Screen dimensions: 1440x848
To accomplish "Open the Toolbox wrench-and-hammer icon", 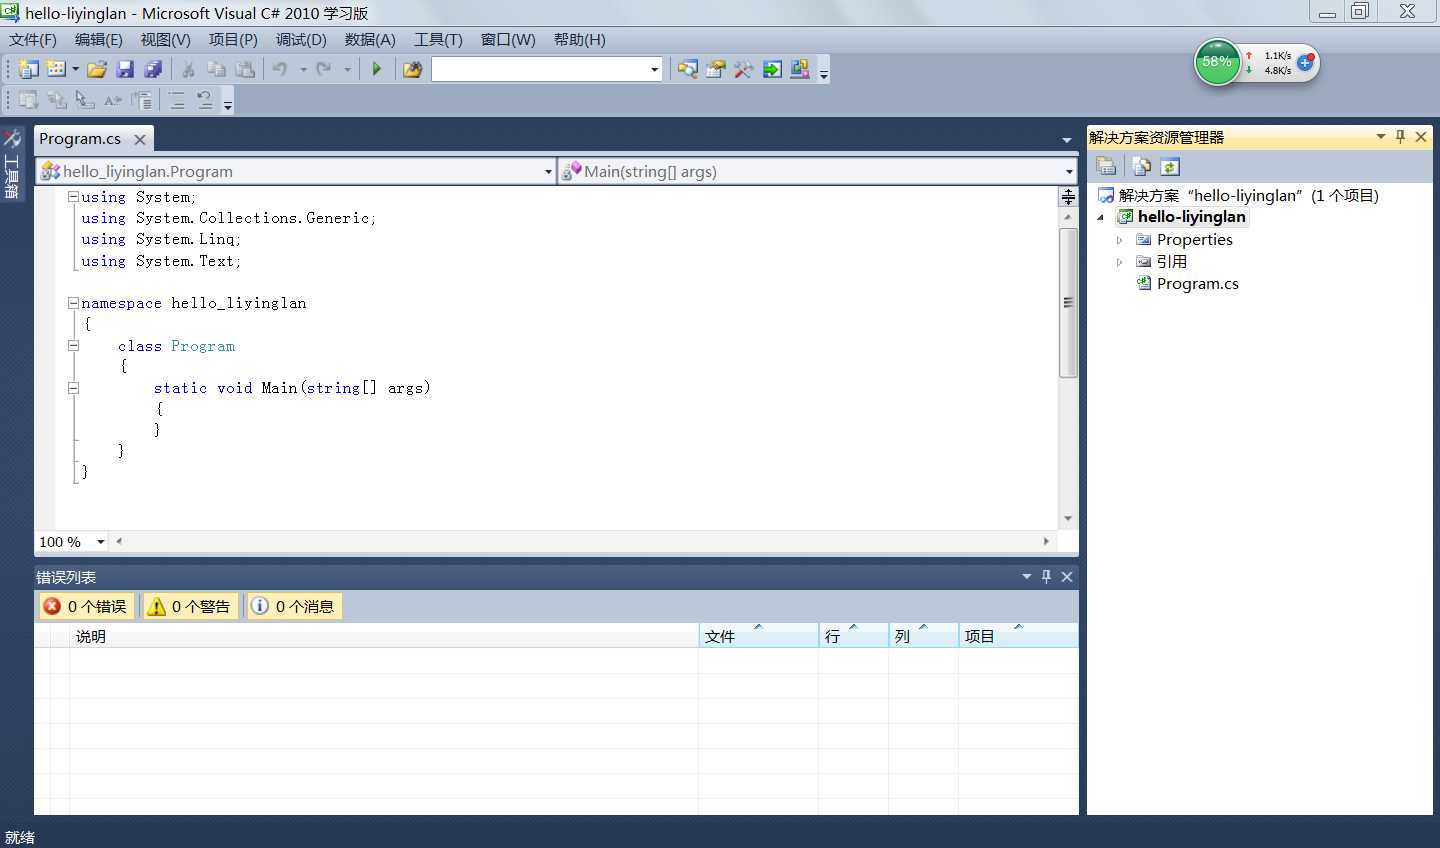I will (744, 69).
